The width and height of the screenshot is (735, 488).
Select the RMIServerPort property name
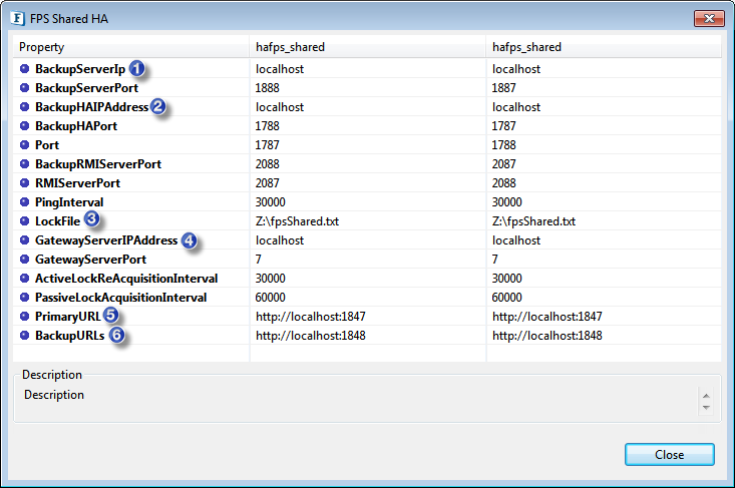[77, 183]
